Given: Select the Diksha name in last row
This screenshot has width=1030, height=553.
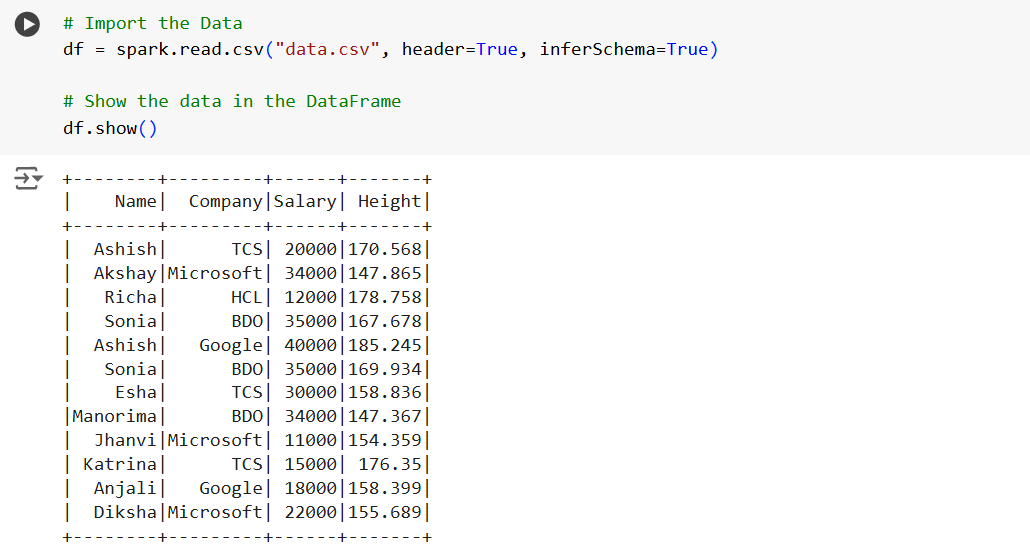Looking at the screenshot, I should tap(125, 512).
